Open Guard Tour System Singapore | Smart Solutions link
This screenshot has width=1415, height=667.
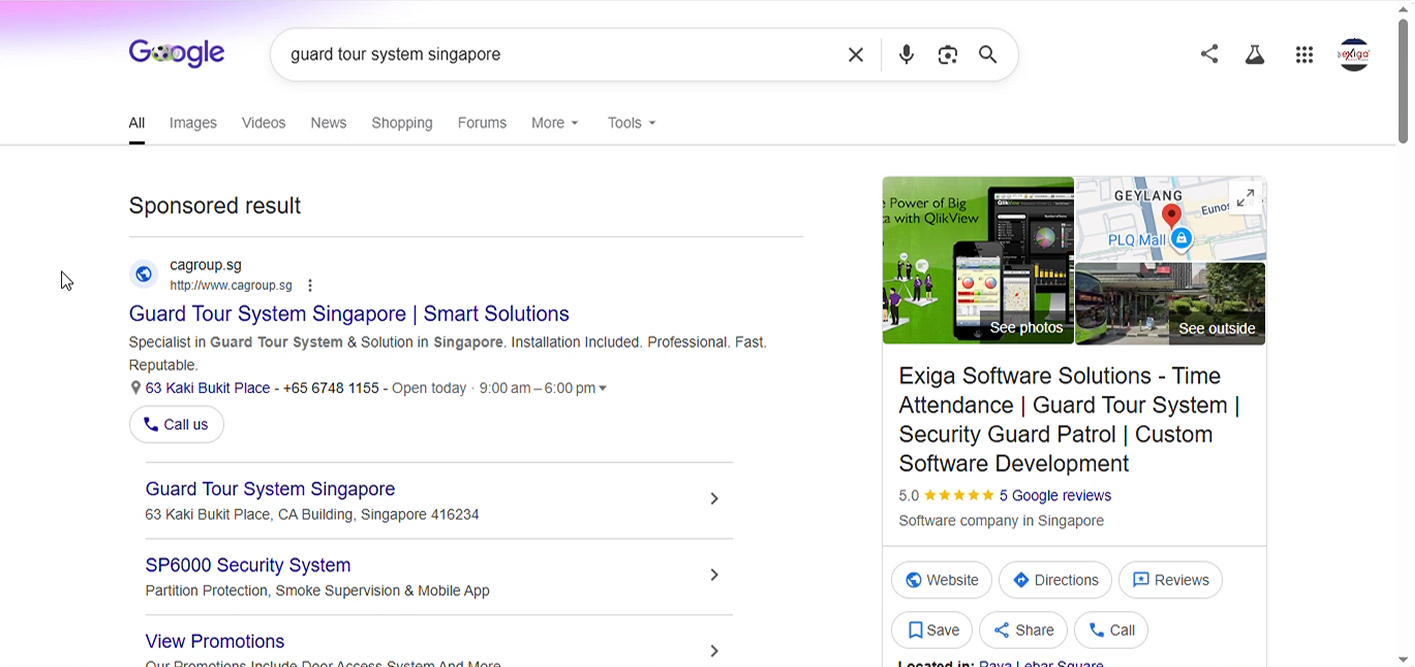click(x=349, y=313)
